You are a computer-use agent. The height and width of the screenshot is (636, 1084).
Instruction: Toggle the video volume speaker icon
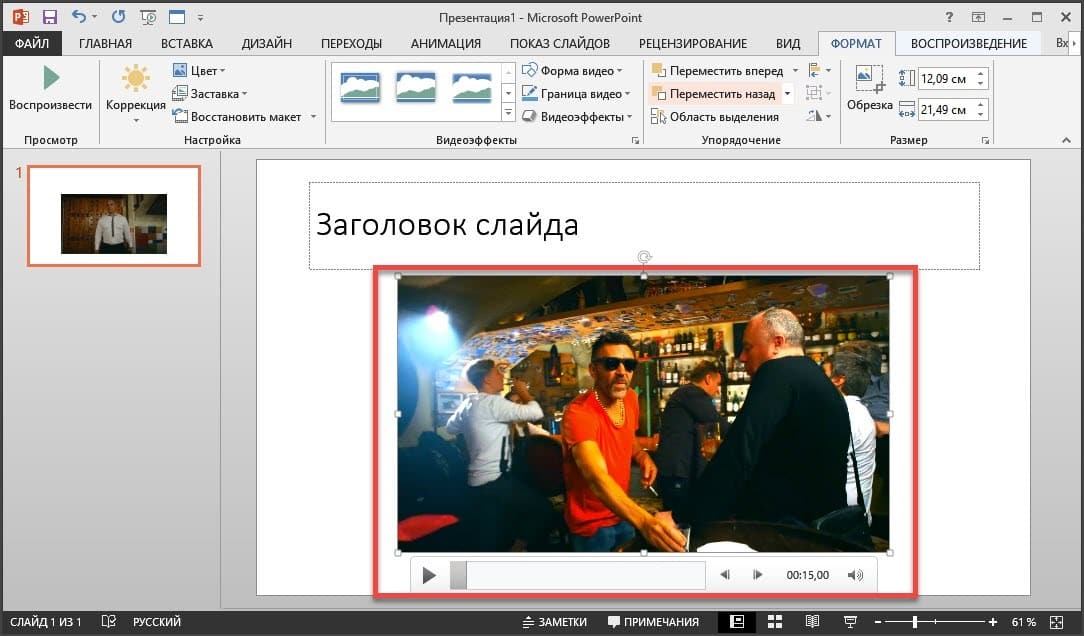point(855,575)
